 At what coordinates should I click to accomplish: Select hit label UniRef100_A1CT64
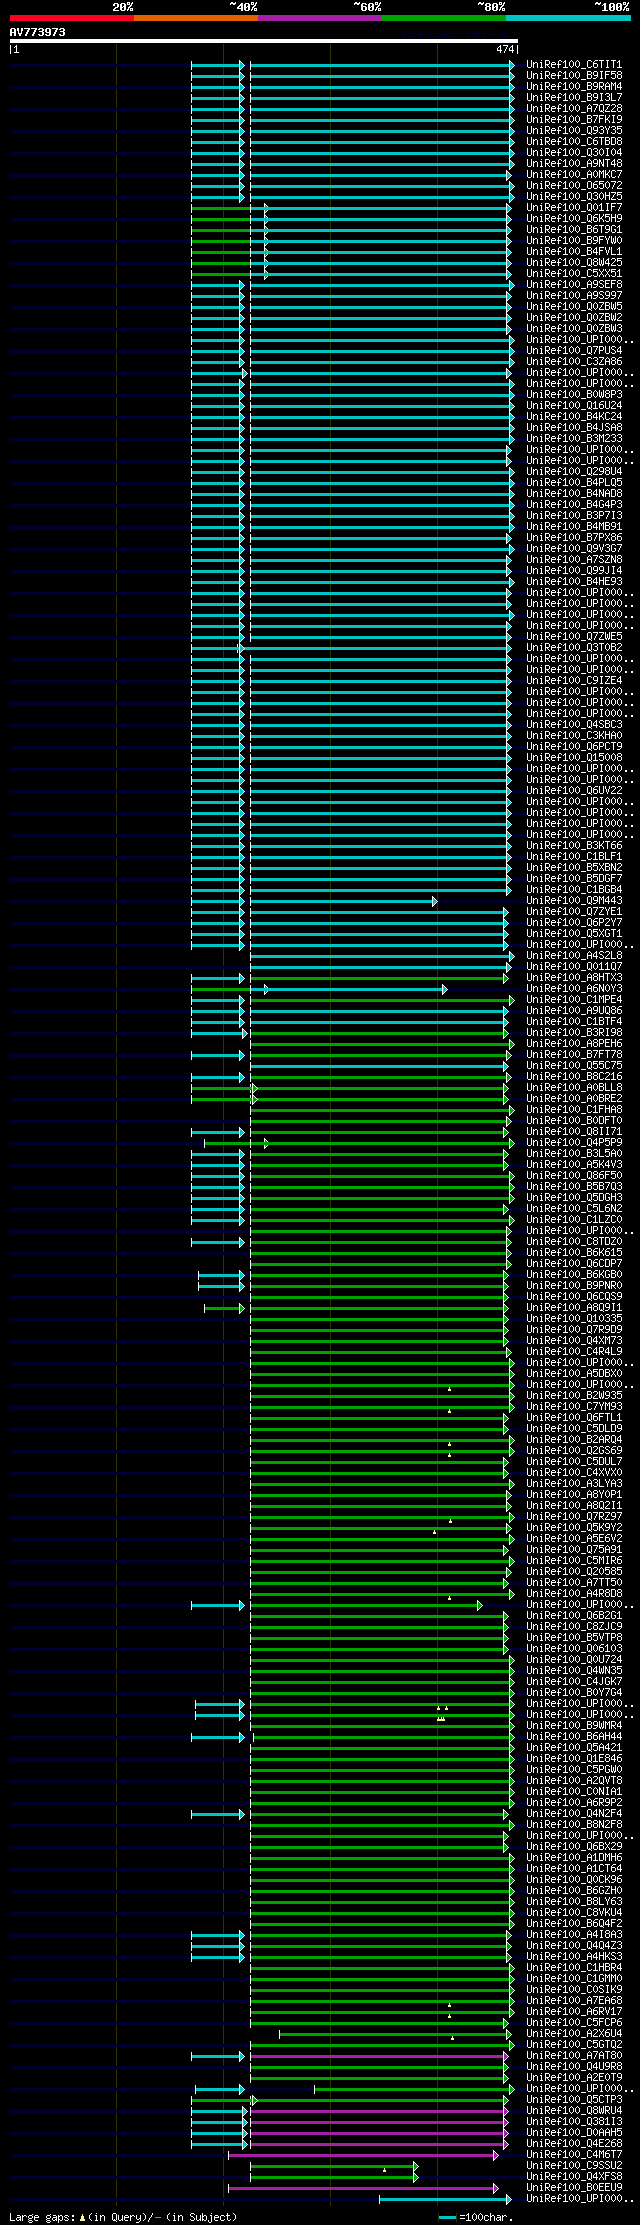click(574, 1869)
